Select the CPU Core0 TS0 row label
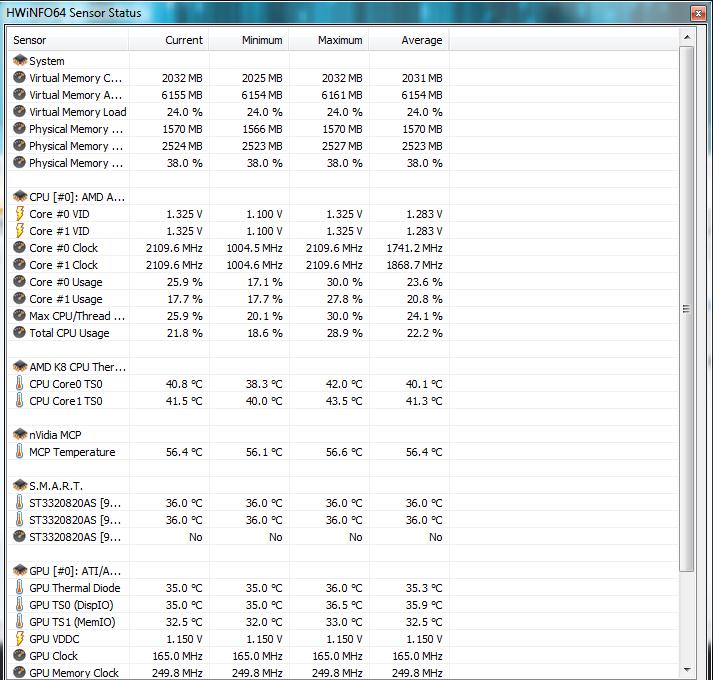 (66, 384)
